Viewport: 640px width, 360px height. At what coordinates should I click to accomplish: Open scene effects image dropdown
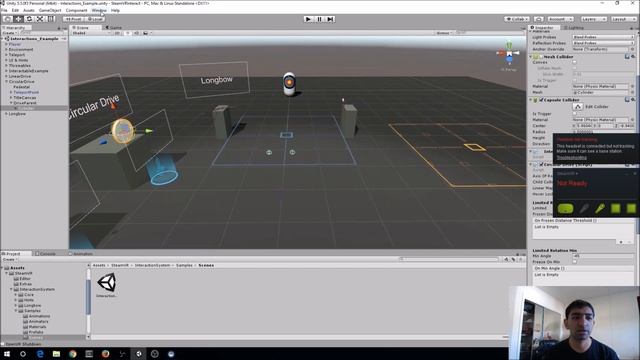(x=146, y=33)
